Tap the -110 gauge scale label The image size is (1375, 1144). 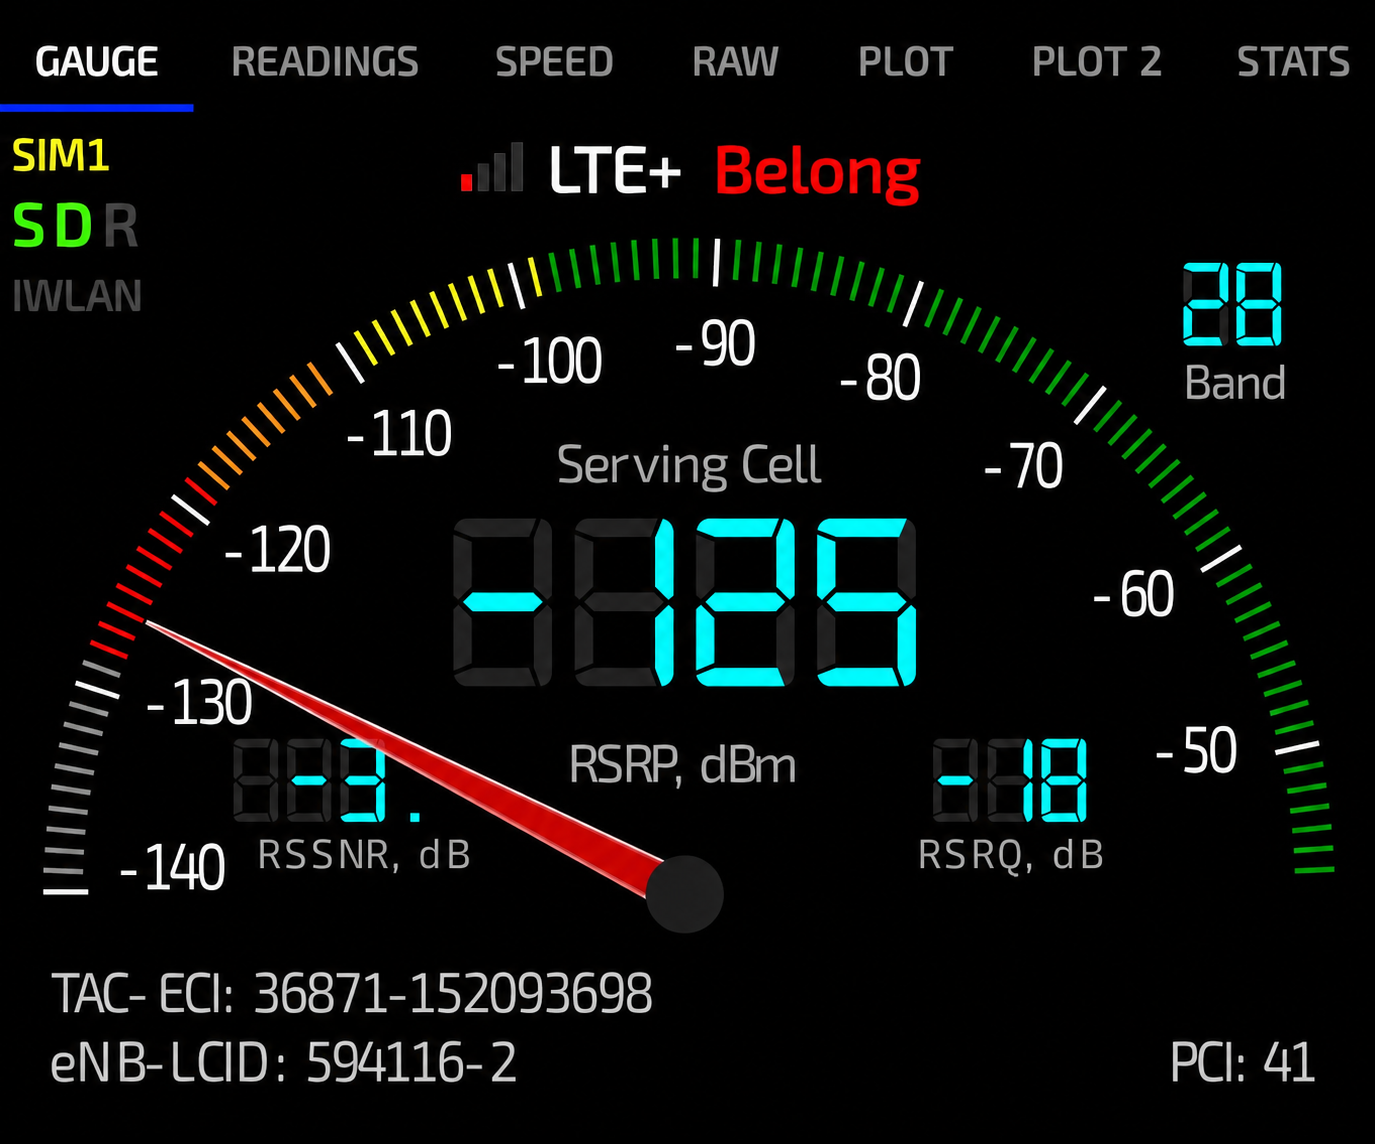(399, 435)
